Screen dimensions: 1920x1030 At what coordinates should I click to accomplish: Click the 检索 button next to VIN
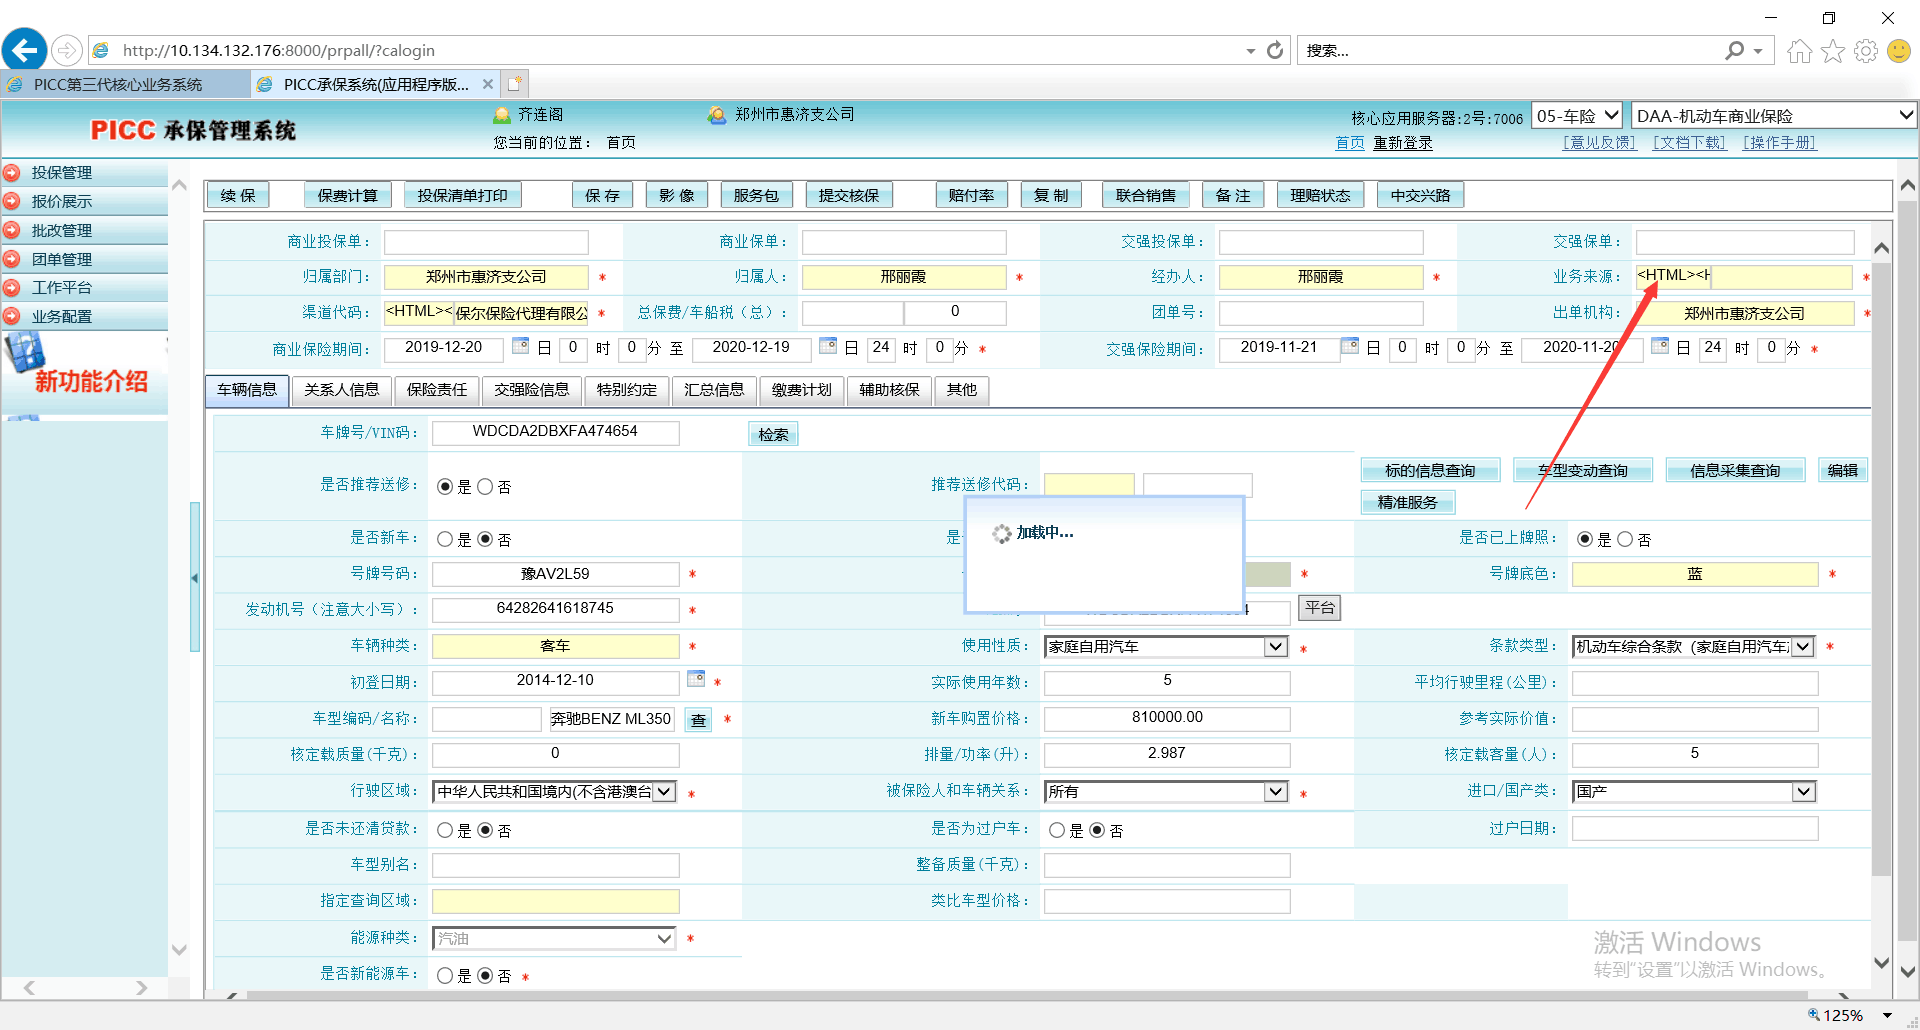click(x=772, y=434)
